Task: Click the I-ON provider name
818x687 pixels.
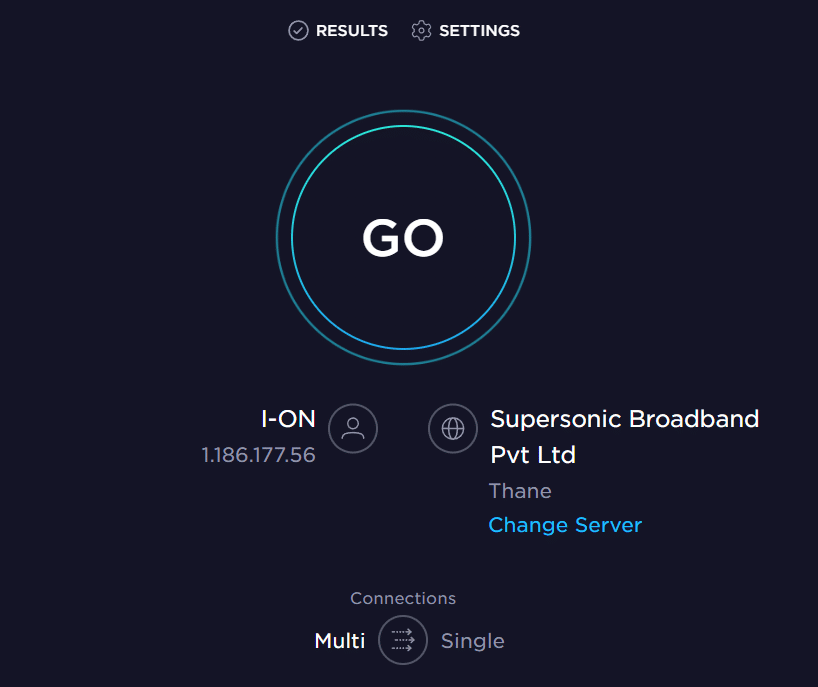Action: [288, 419]
